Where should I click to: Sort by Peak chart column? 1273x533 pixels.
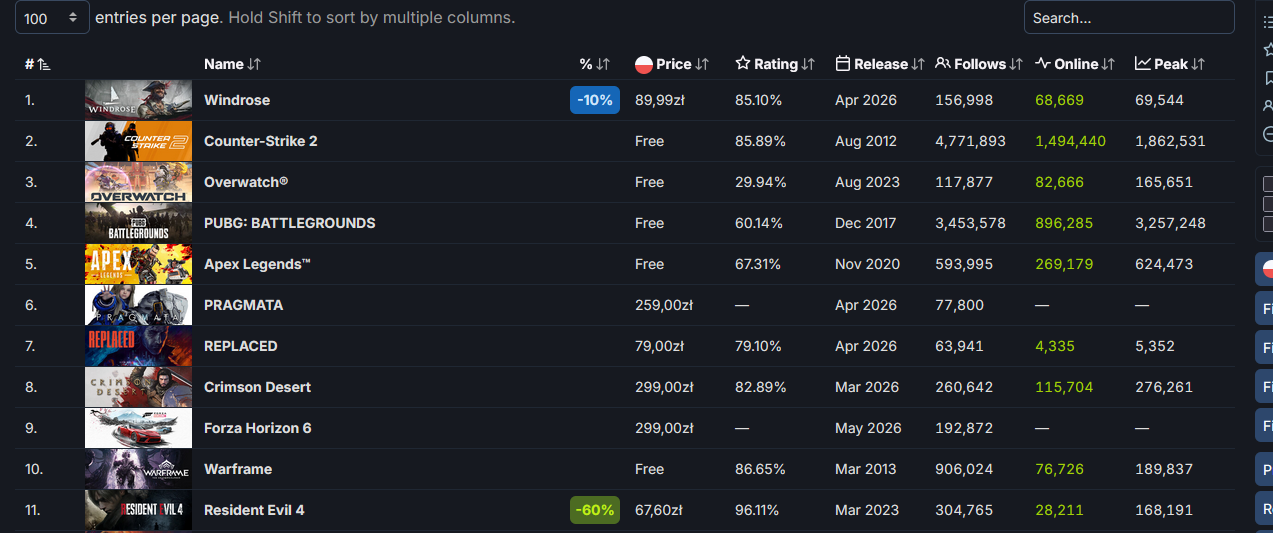[1170, 64]
